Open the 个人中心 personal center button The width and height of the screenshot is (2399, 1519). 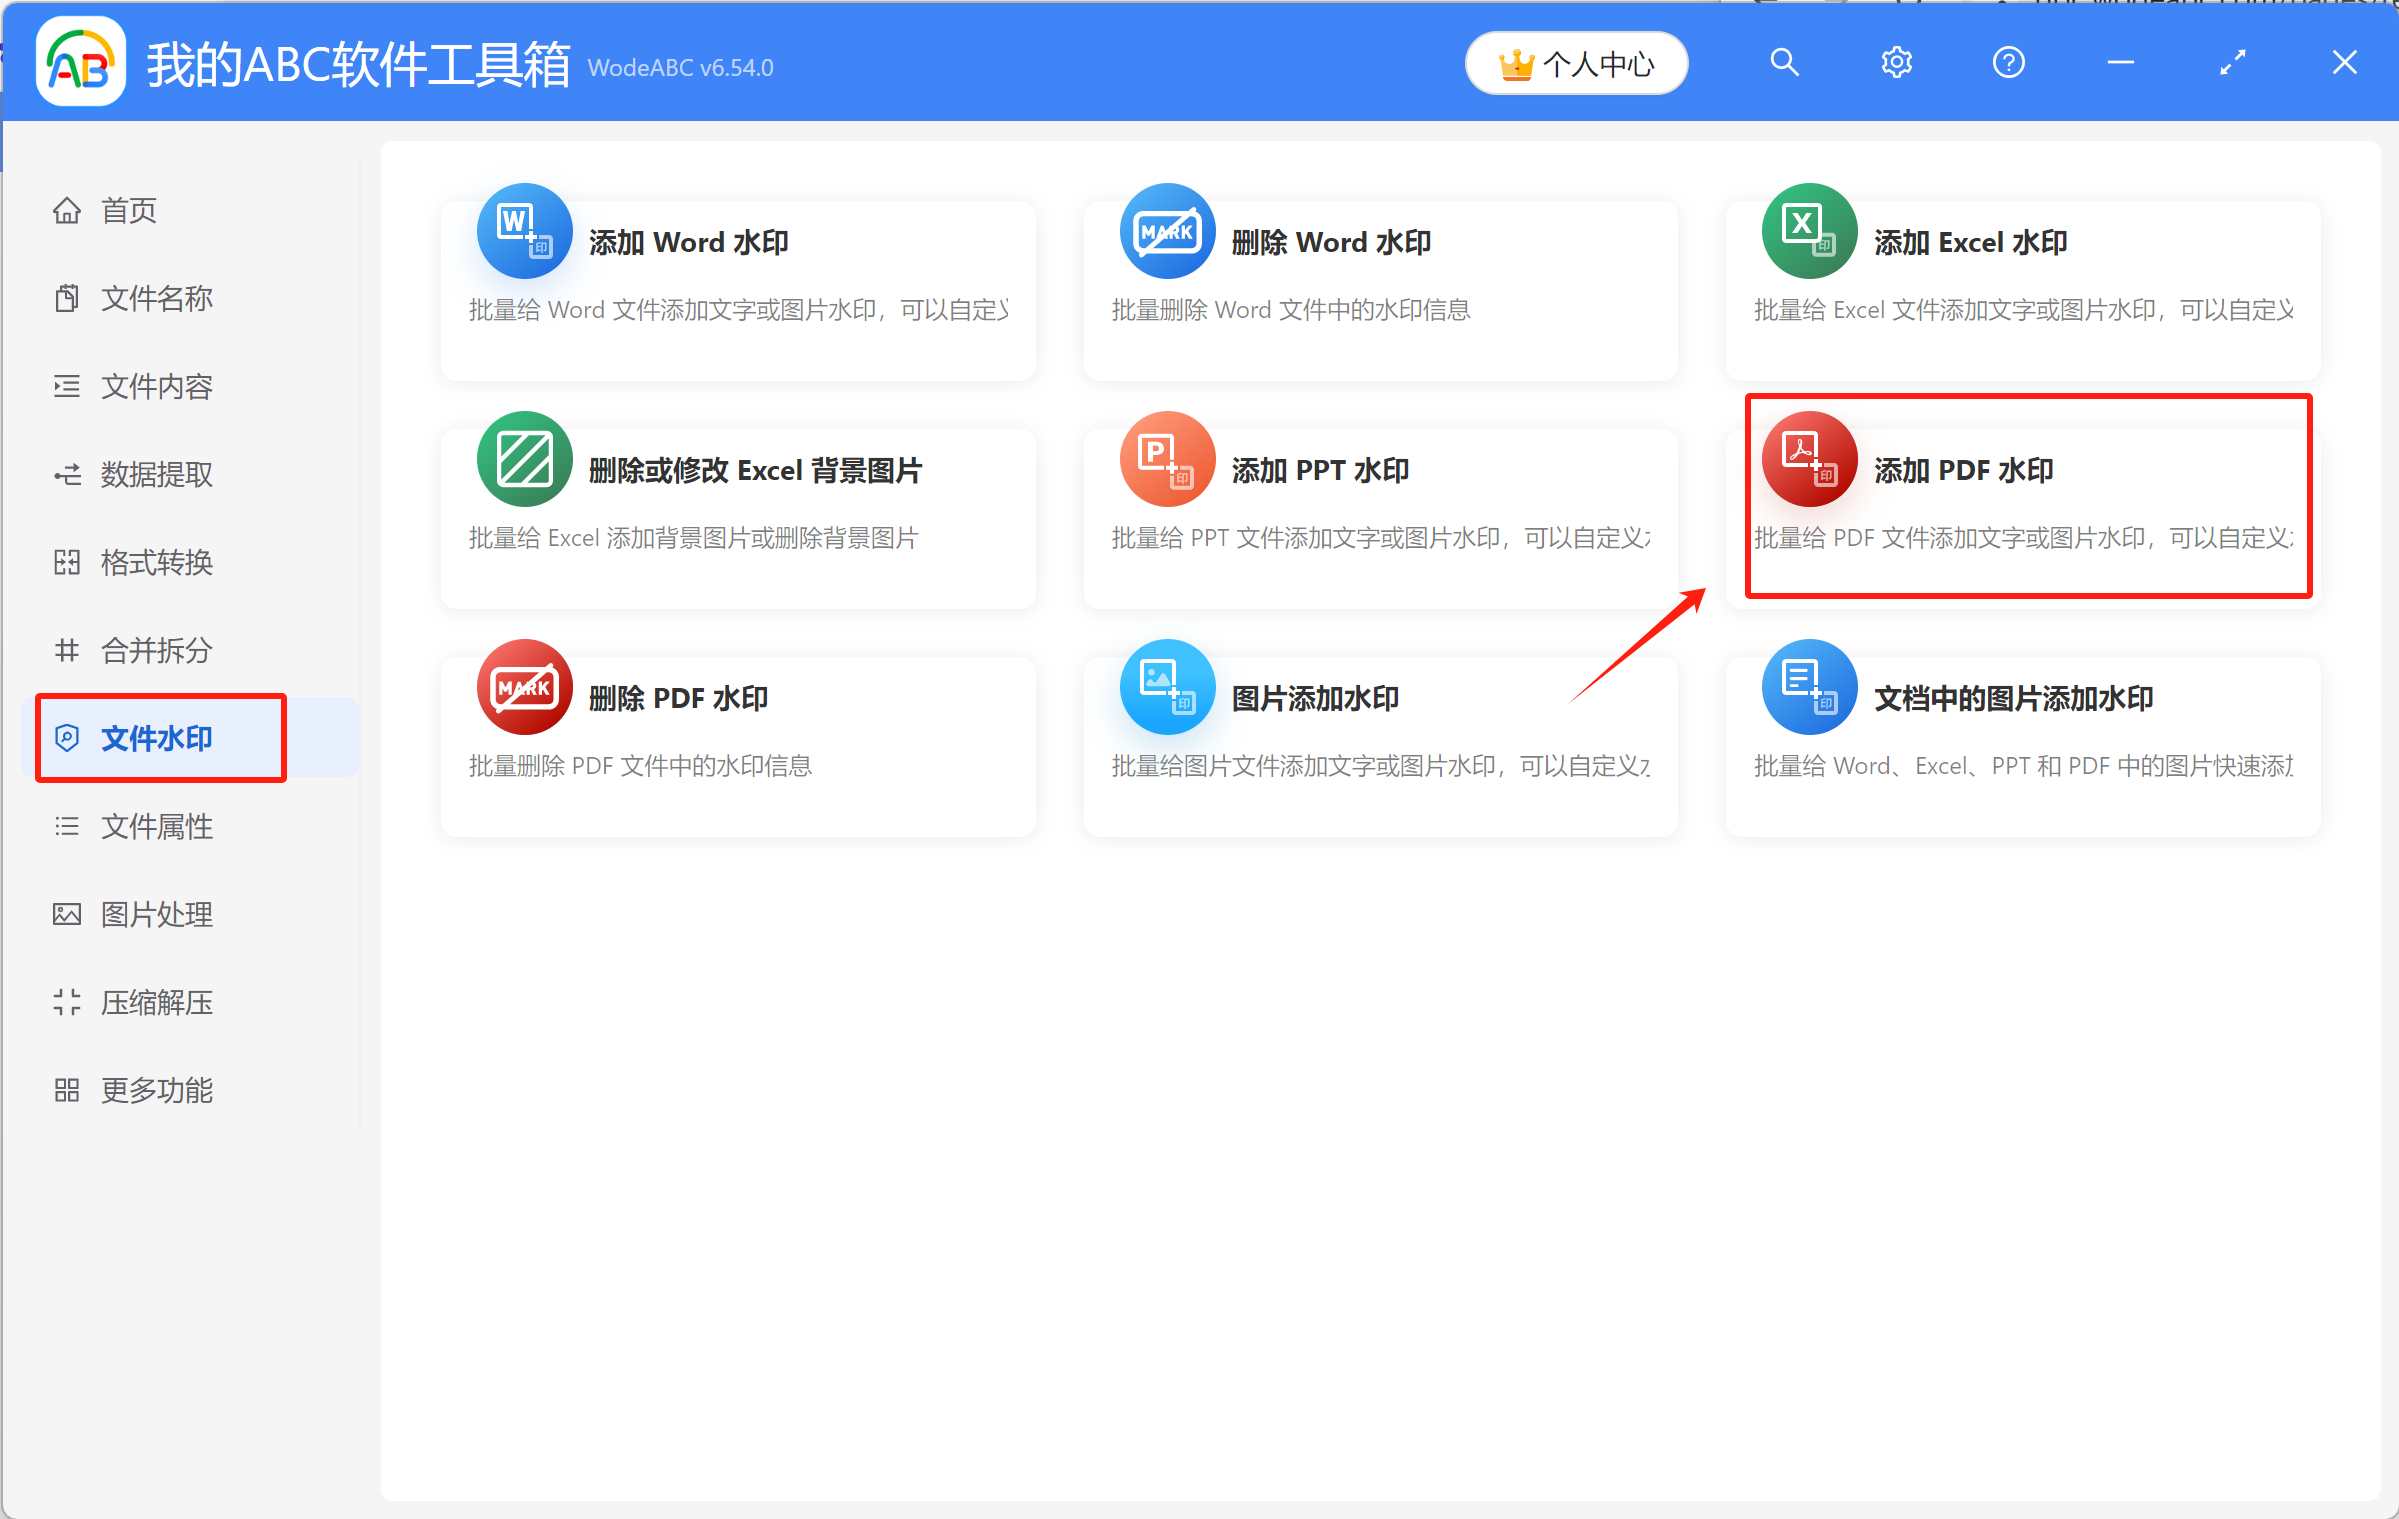pos(1576,64)
